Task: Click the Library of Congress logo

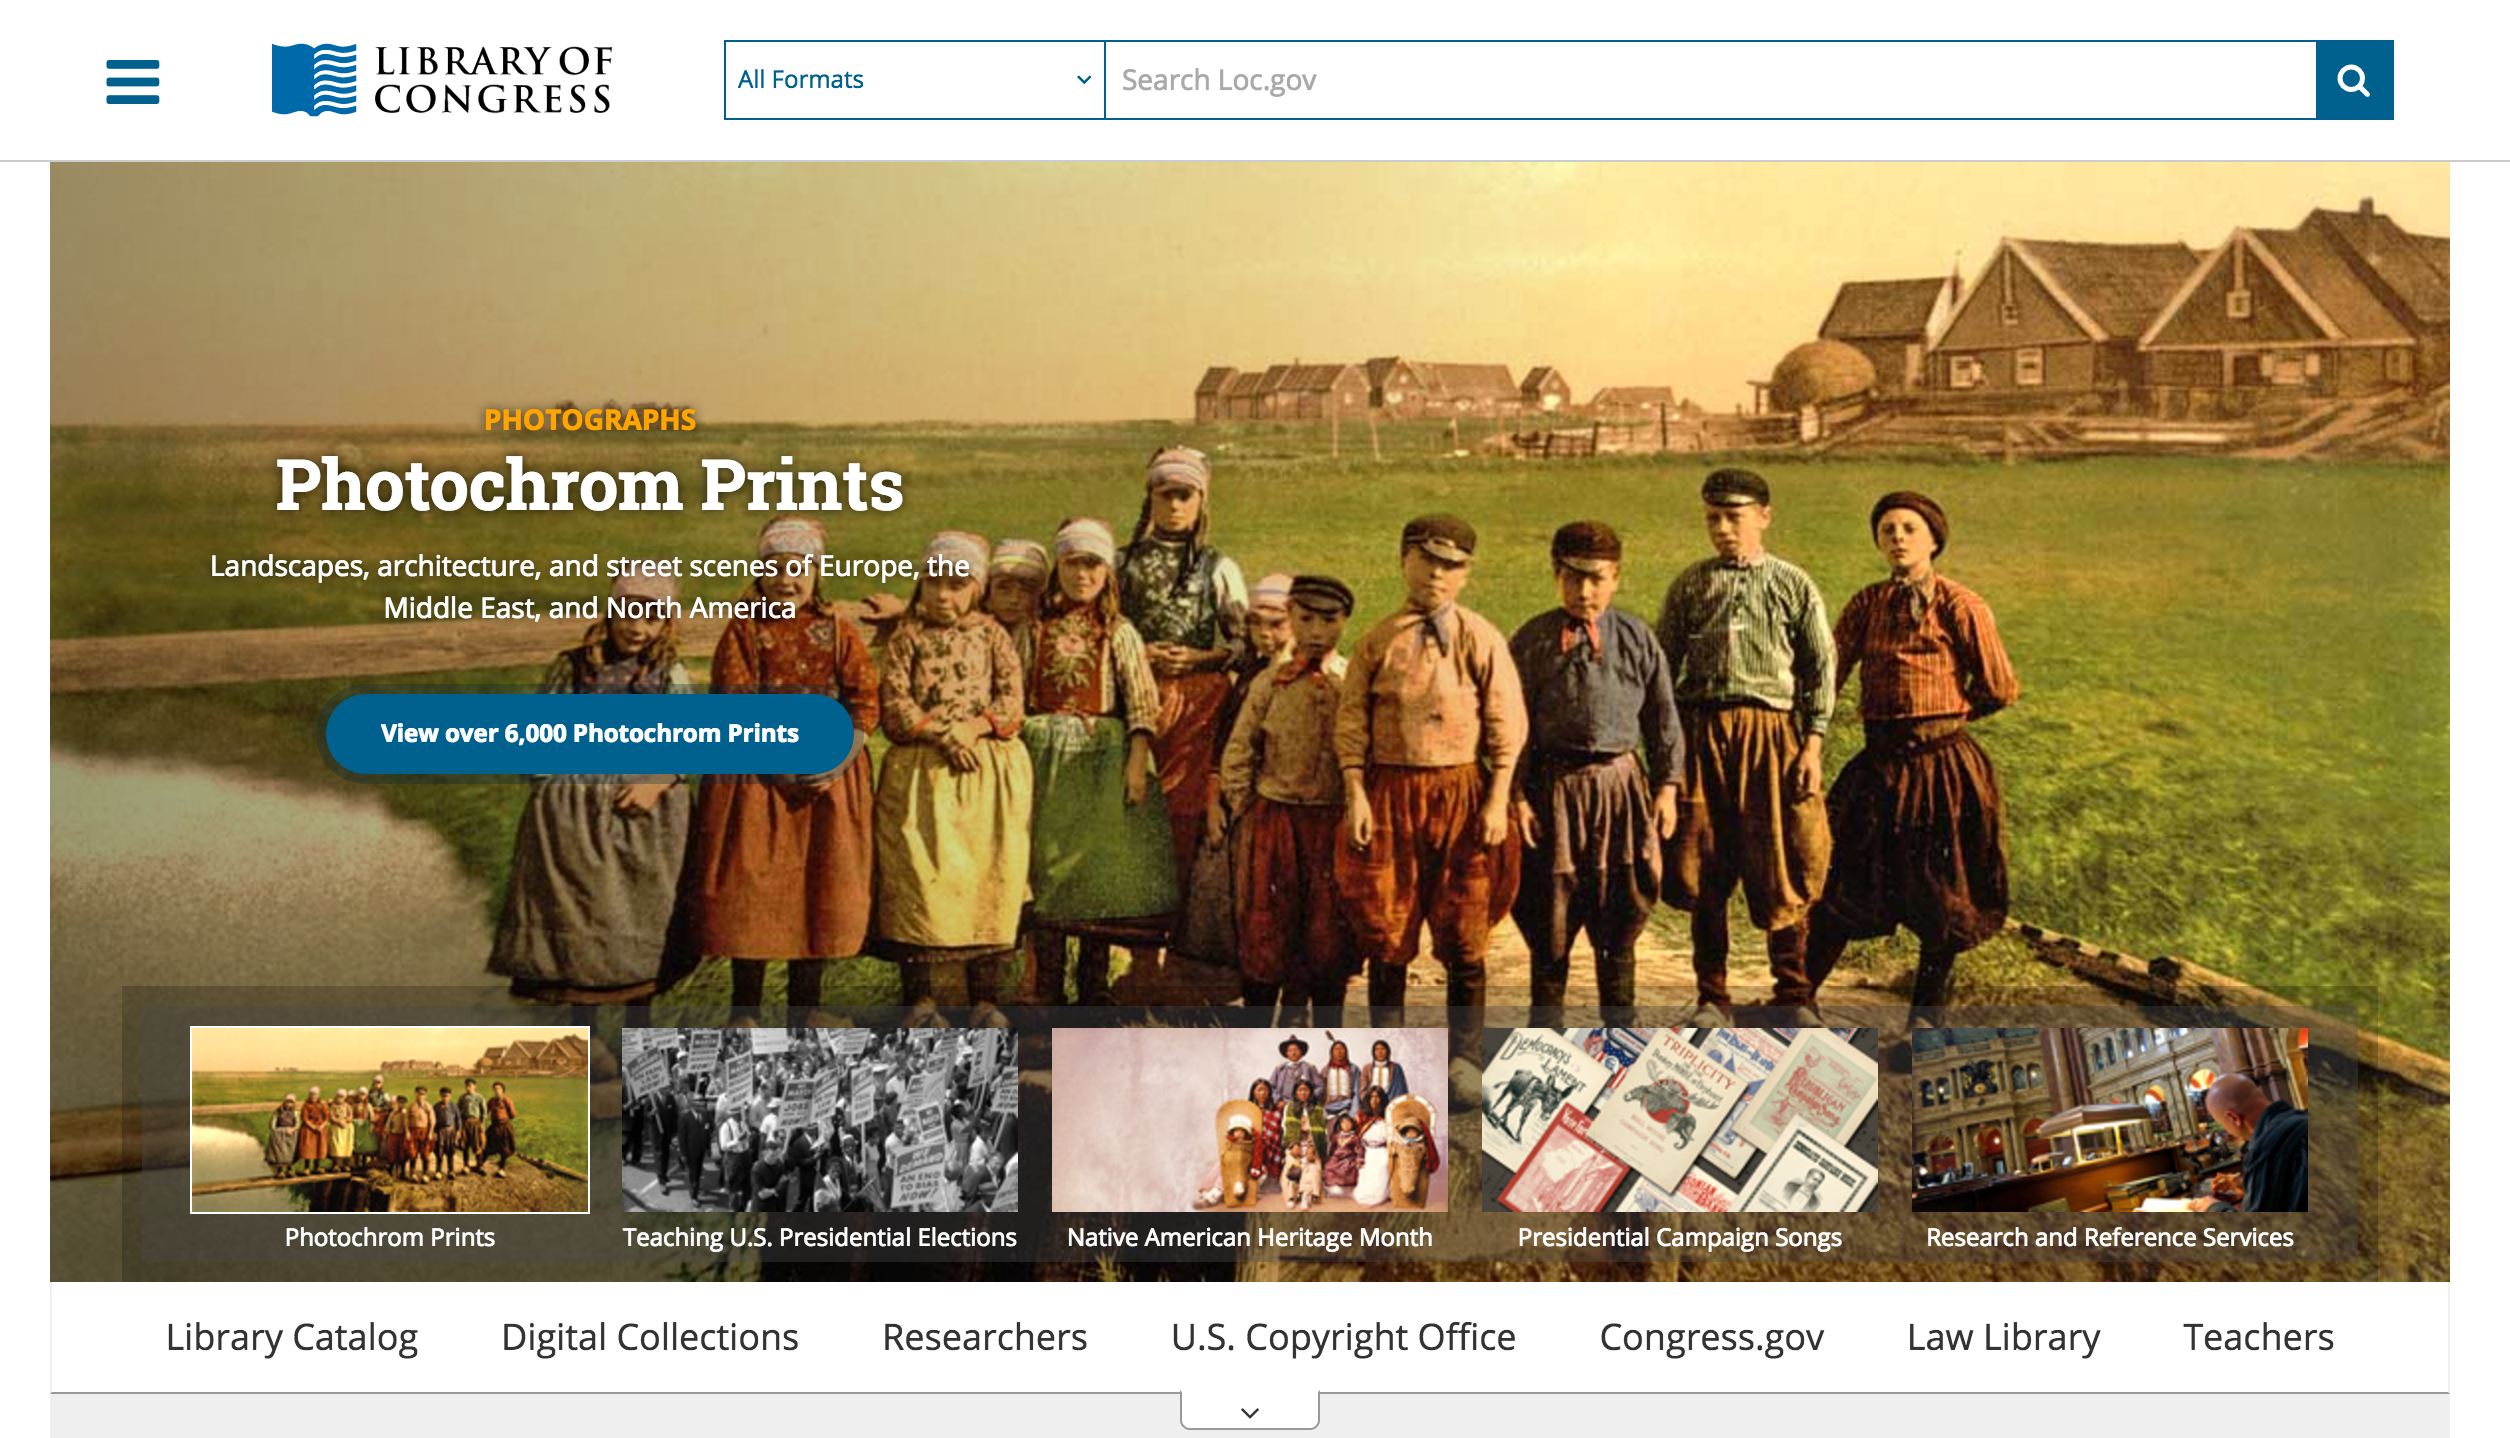Action: (x=441, y=80)
